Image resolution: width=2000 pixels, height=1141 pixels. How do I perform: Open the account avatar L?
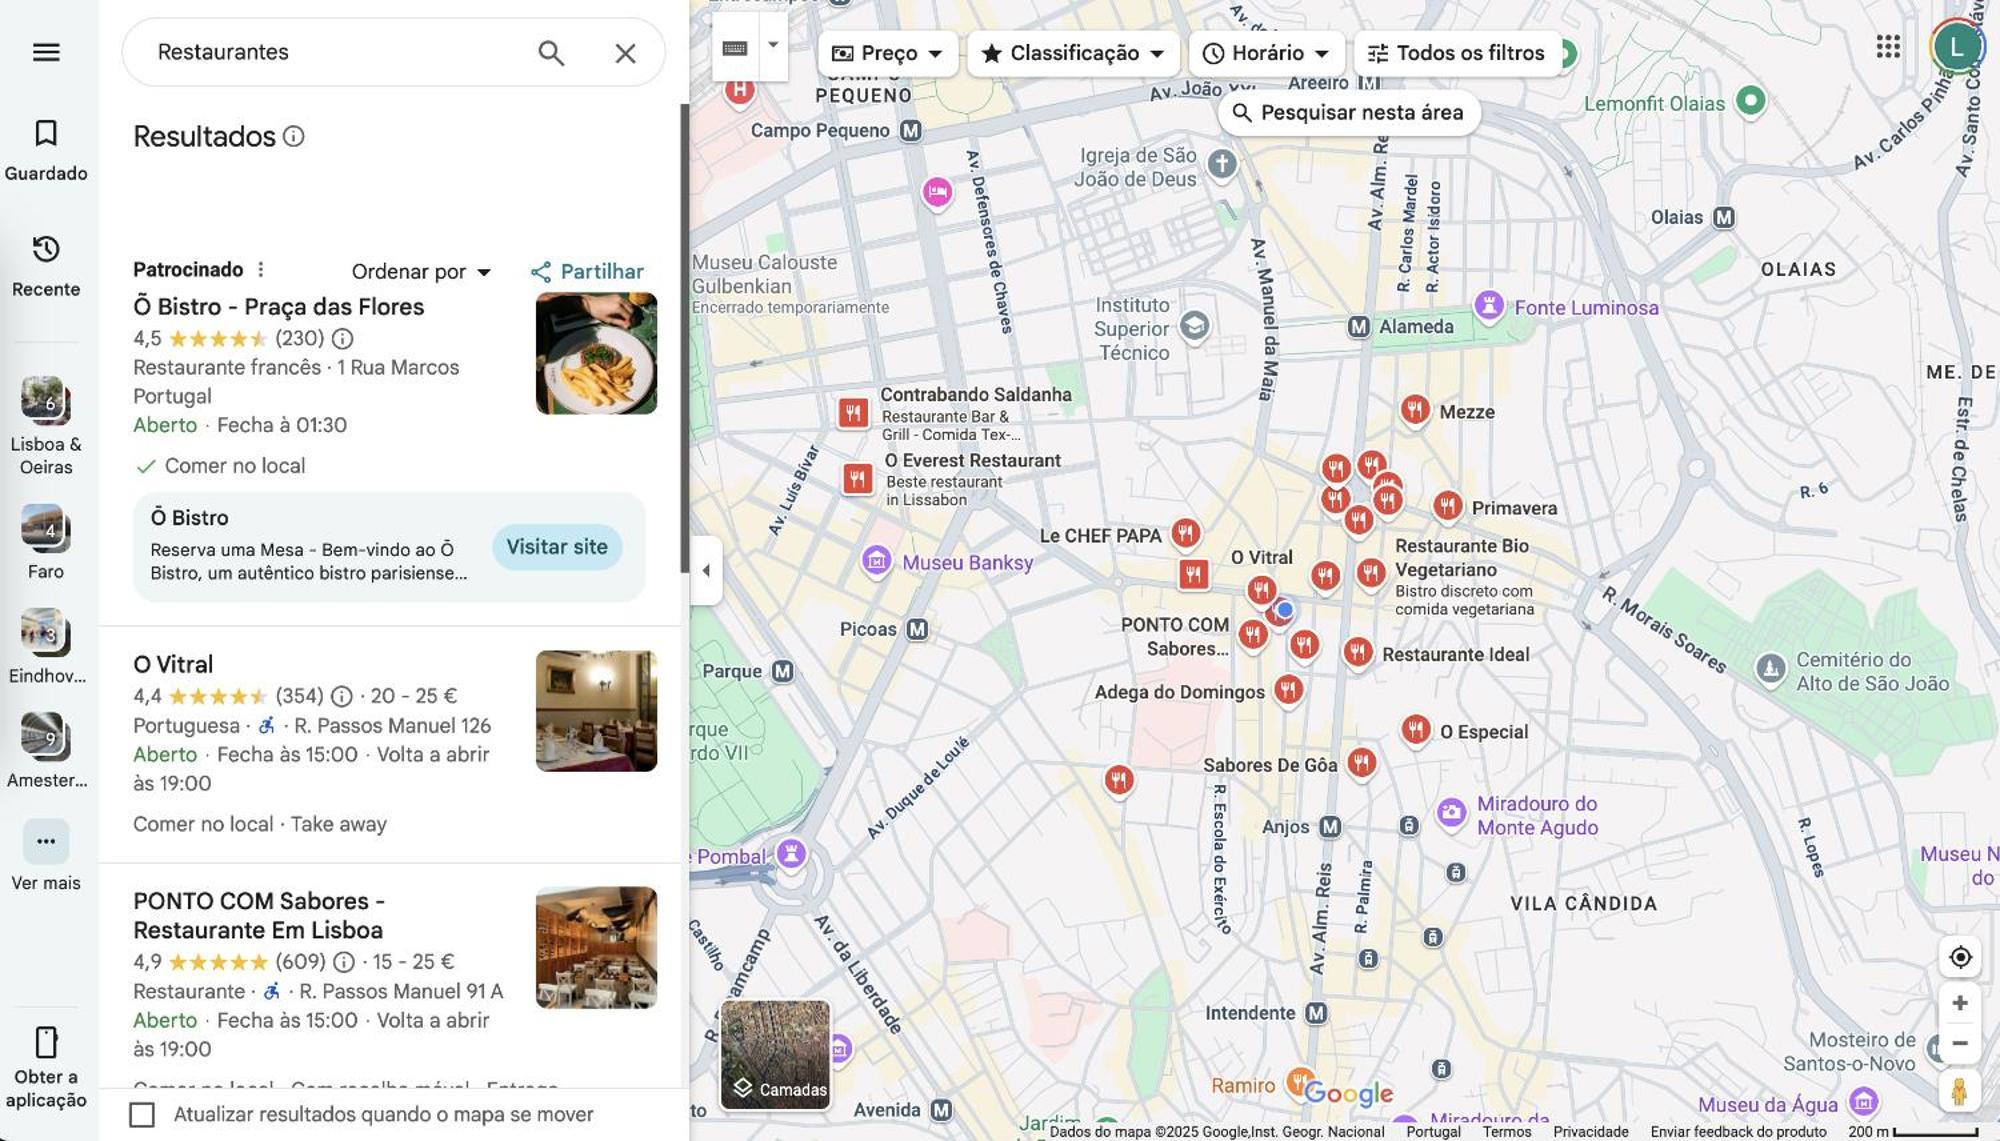tap(1956, 46)
